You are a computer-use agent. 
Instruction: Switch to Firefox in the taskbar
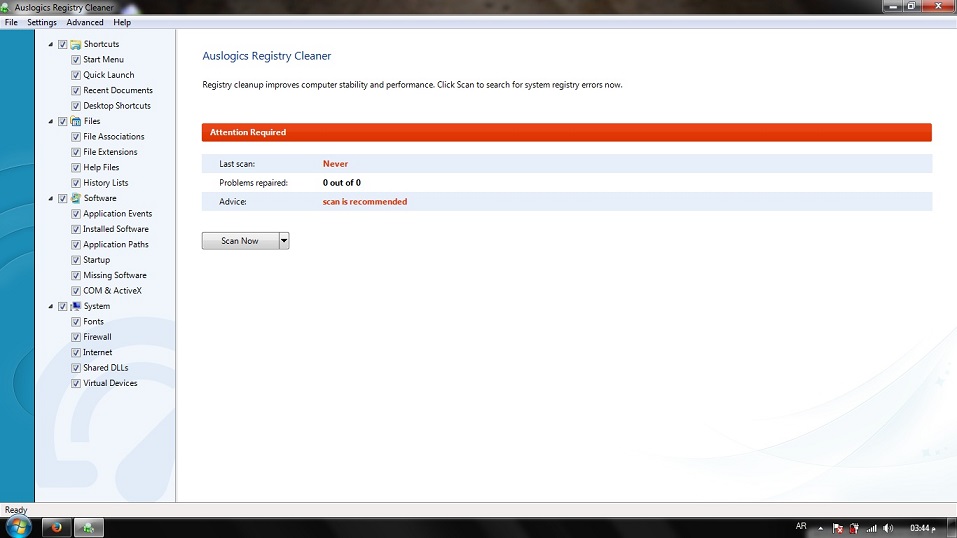point(56,527)
